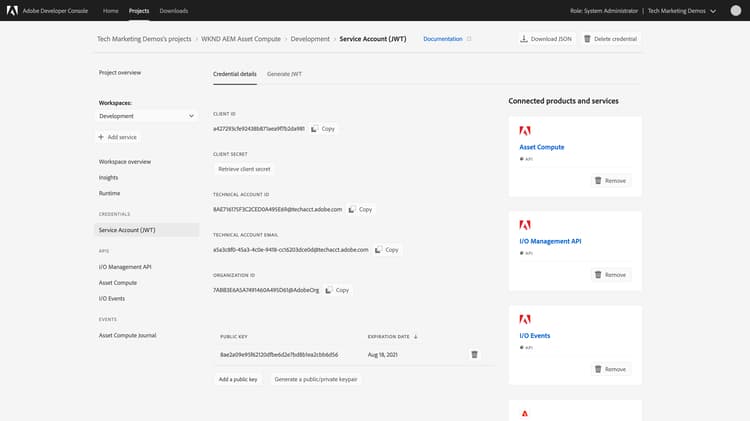Switch to the Credential details tab
This screenshot has width=750, height=421.
[235, 74]
